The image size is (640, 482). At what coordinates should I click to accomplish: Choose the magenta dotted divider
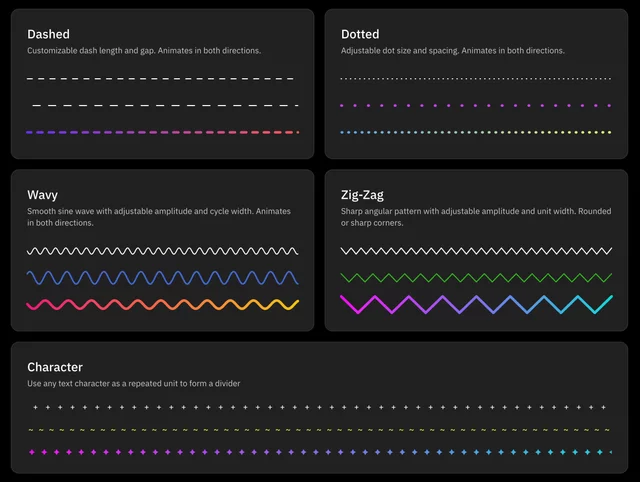(476, 105)
